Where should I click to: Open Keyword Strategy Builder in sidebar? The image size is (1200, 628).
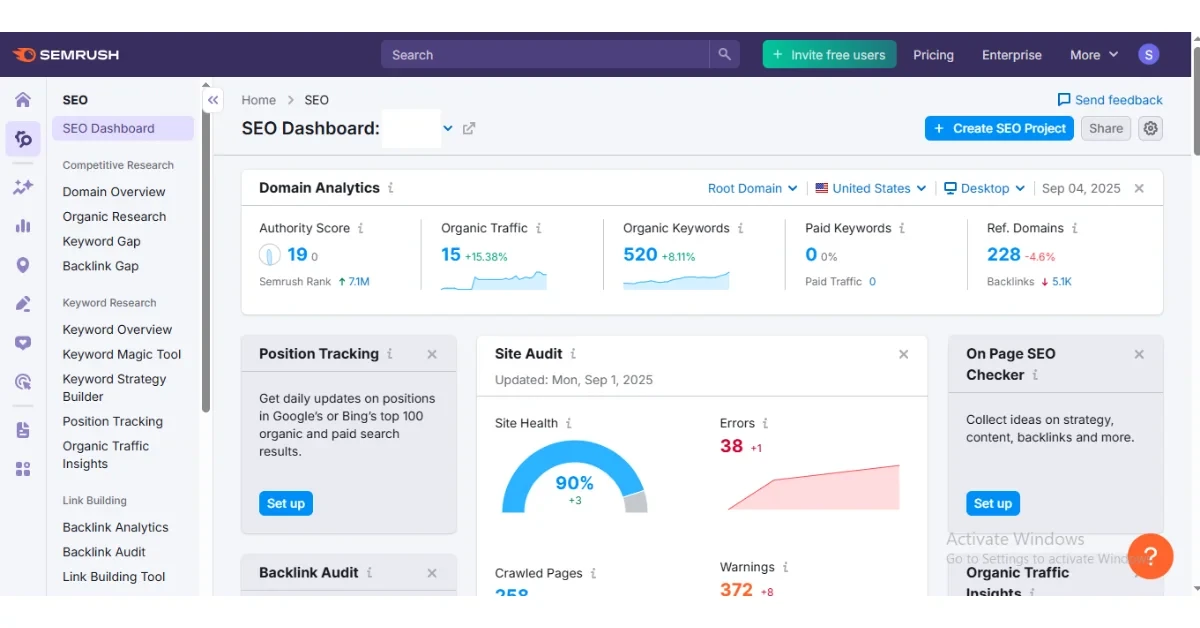pyautogui.click(x=114, y=388)
